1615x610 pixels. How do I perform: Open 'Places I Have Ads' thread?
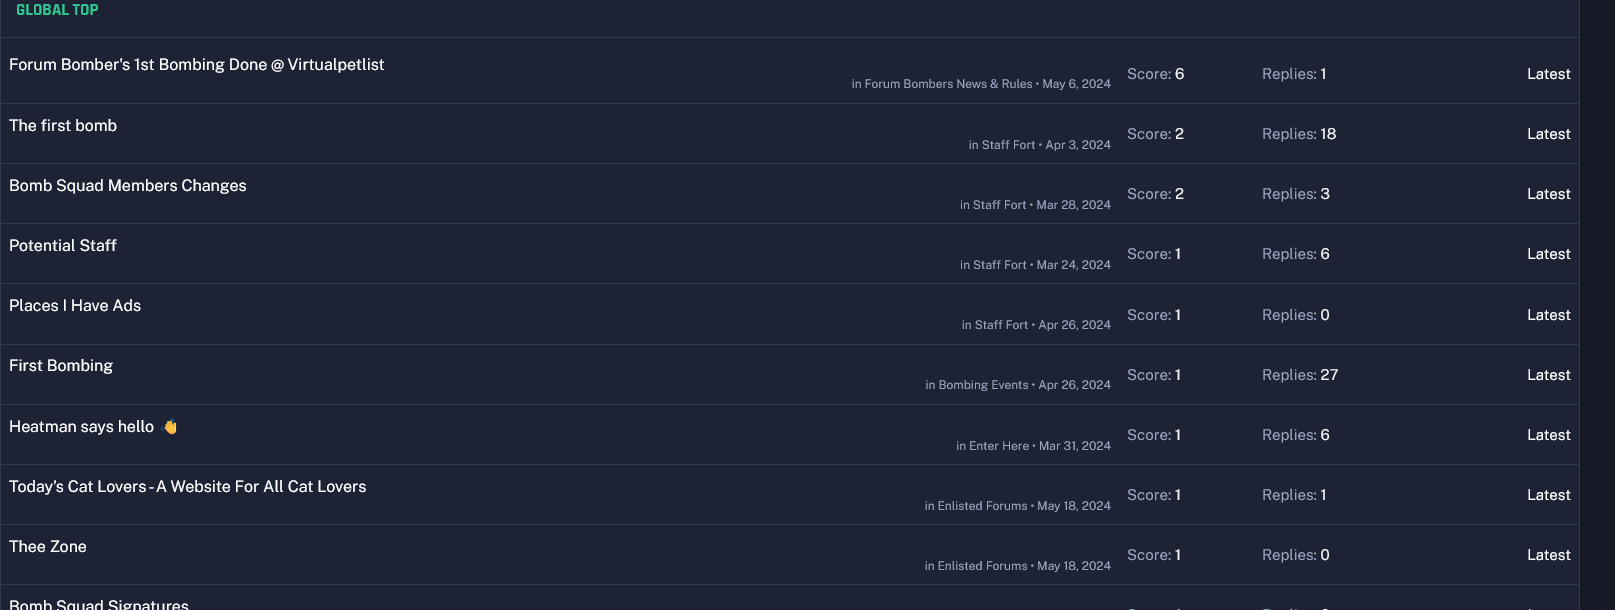[x=75, y=306]
